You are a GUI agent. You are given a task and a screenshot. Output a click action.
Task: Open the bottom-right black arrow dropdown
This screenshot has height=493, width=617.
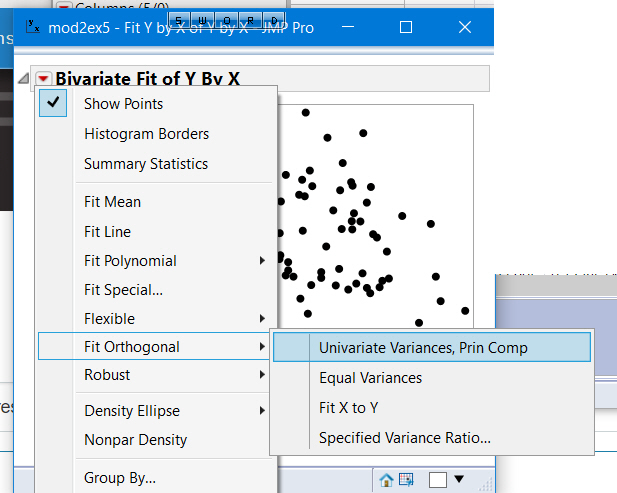coord(459,480)
